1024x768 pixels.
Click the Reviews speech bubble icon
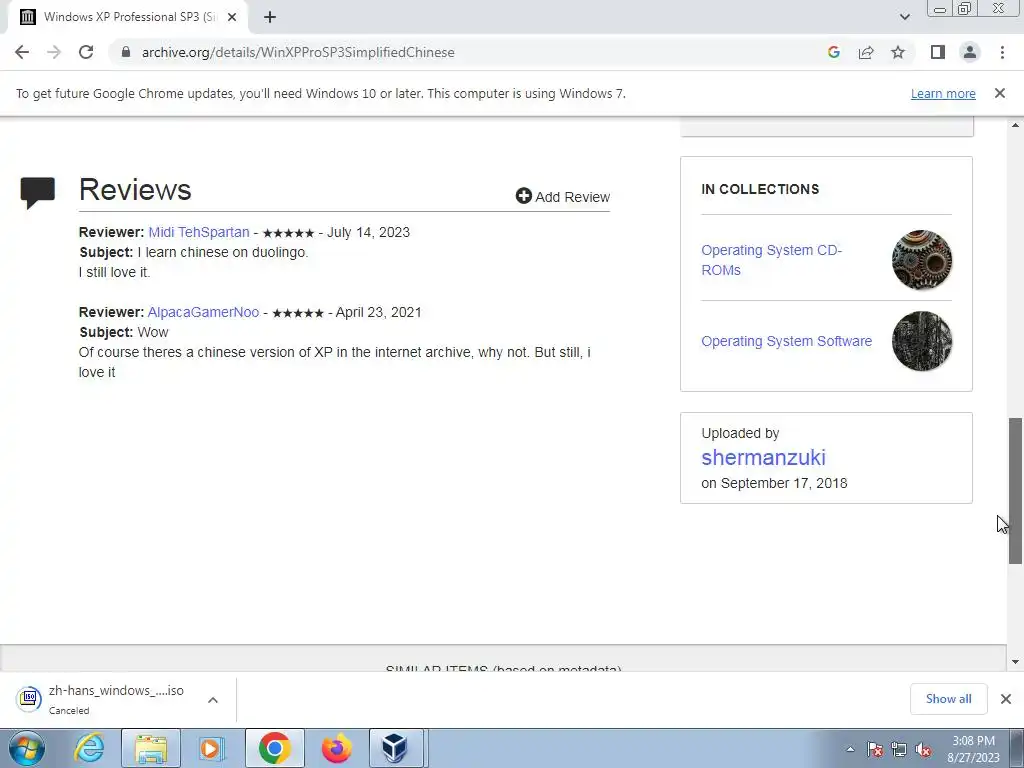tap(38, 193)
